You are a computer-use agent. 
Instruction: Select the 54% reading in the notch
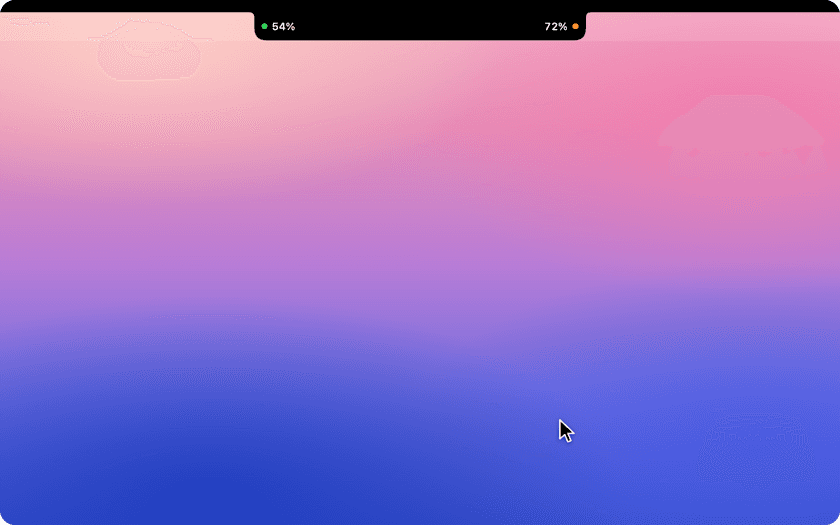(x=283, y=27)
